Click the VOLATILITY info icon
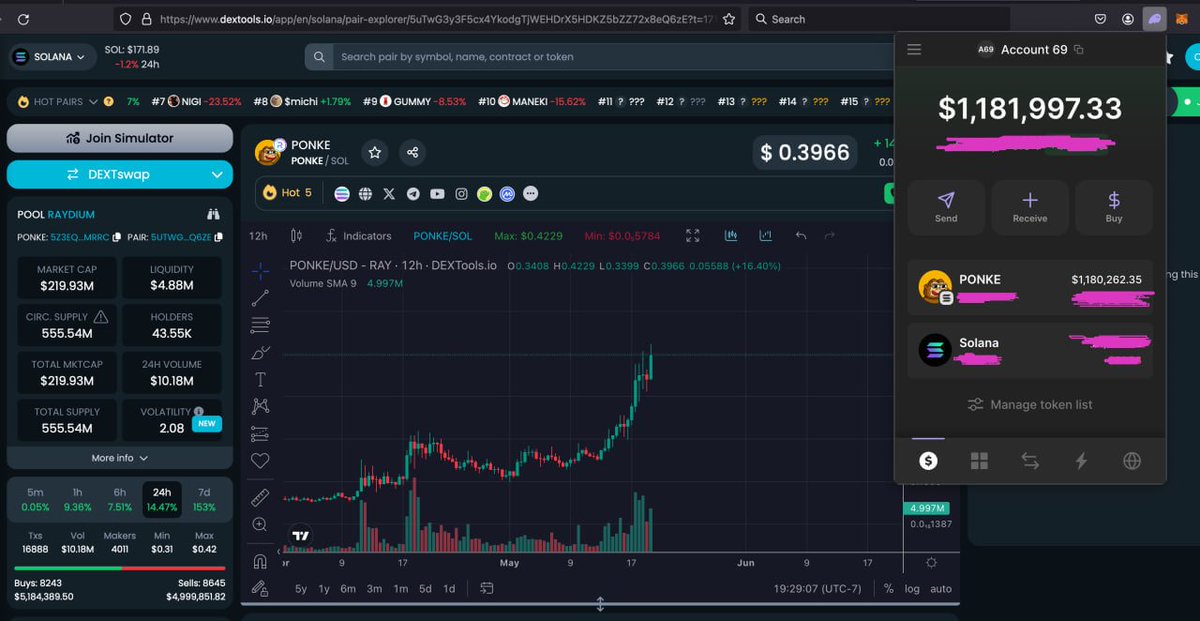Image resolution: width=1200 pixels, height=621 pixels. point(199,411)
